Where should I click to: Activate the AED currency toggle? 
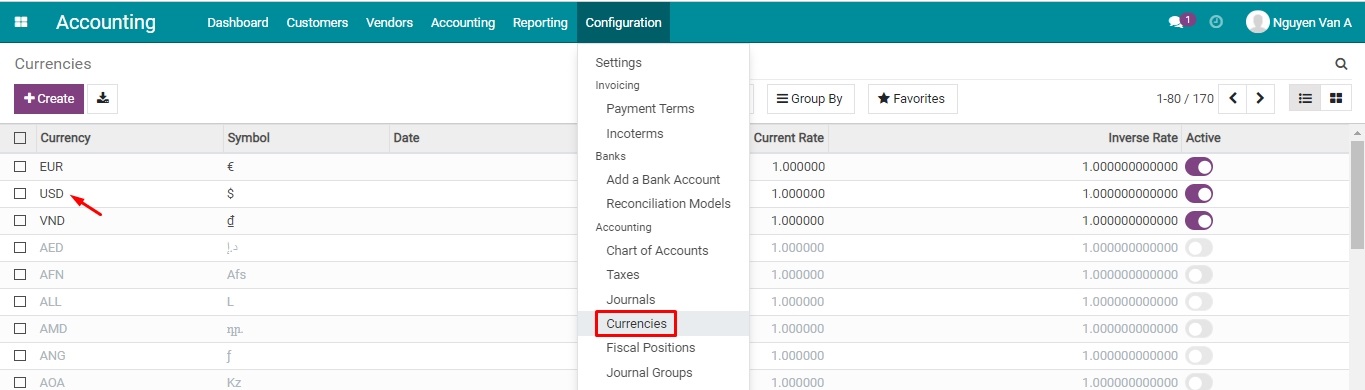(x=1199, y=248)
